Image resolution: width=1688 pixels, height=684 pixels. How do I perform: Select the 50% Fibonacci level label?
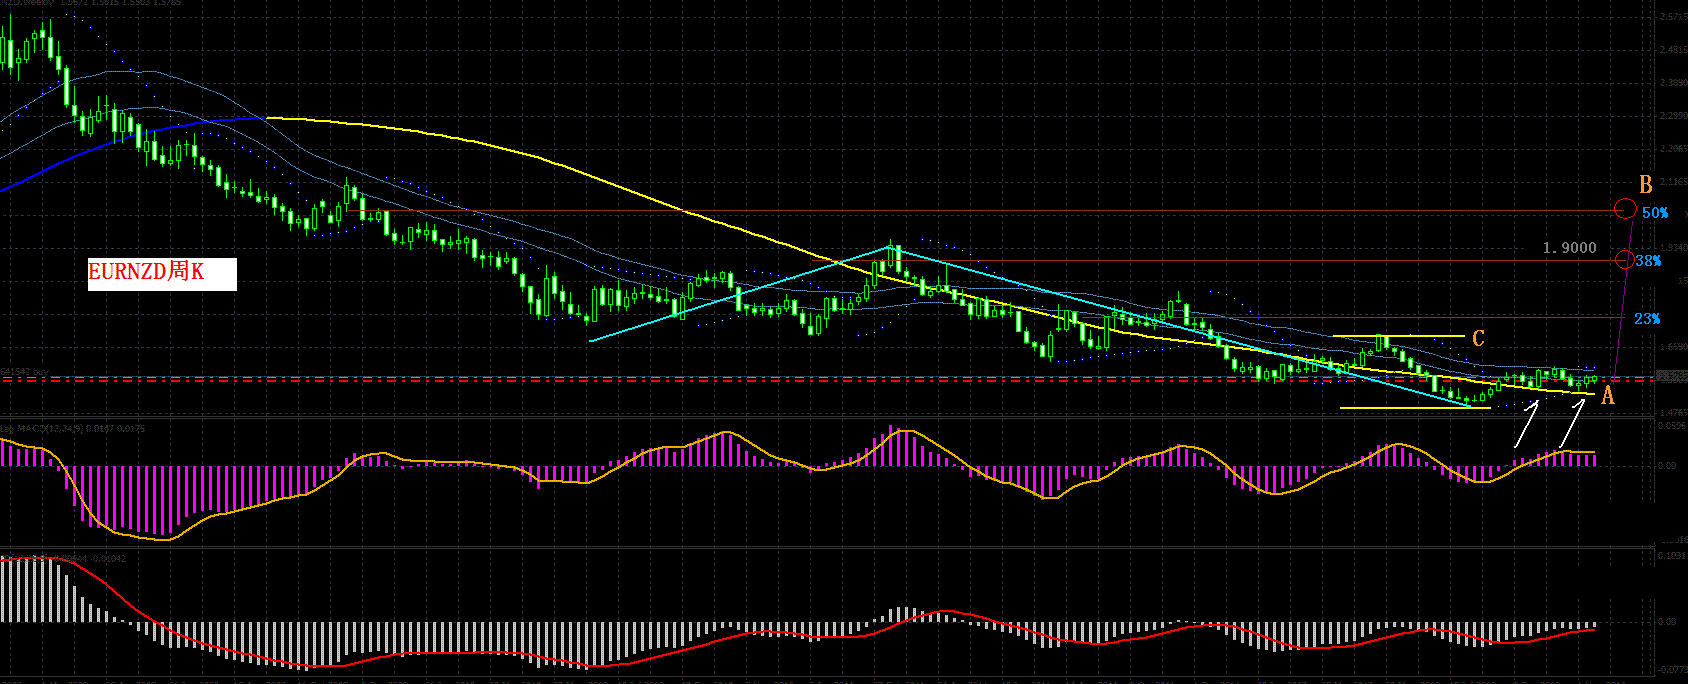point(1655,213)
